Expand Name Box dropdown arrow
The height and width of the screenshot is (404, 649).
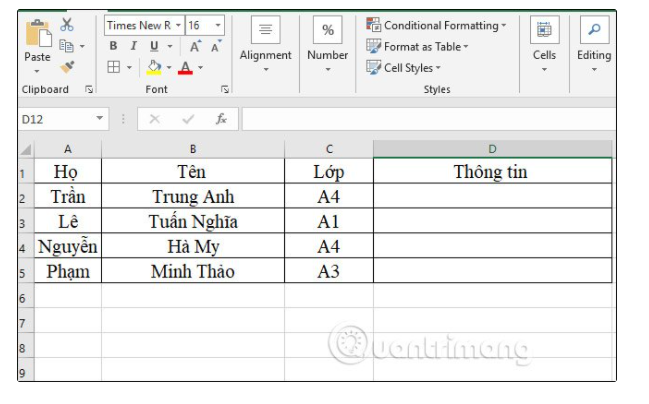(x=99, y=118)
